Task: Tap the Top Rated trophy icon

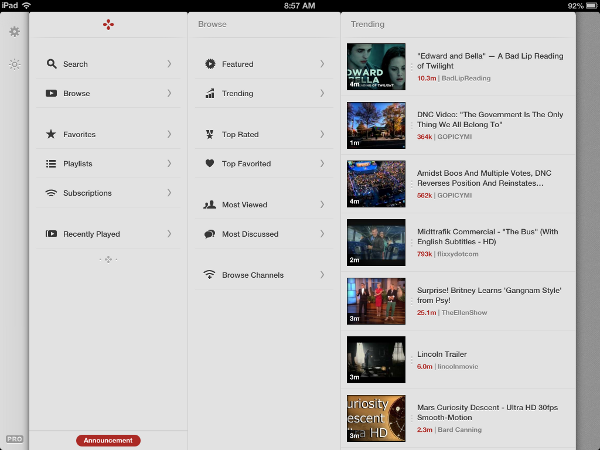Action: [x=210, y=134]
